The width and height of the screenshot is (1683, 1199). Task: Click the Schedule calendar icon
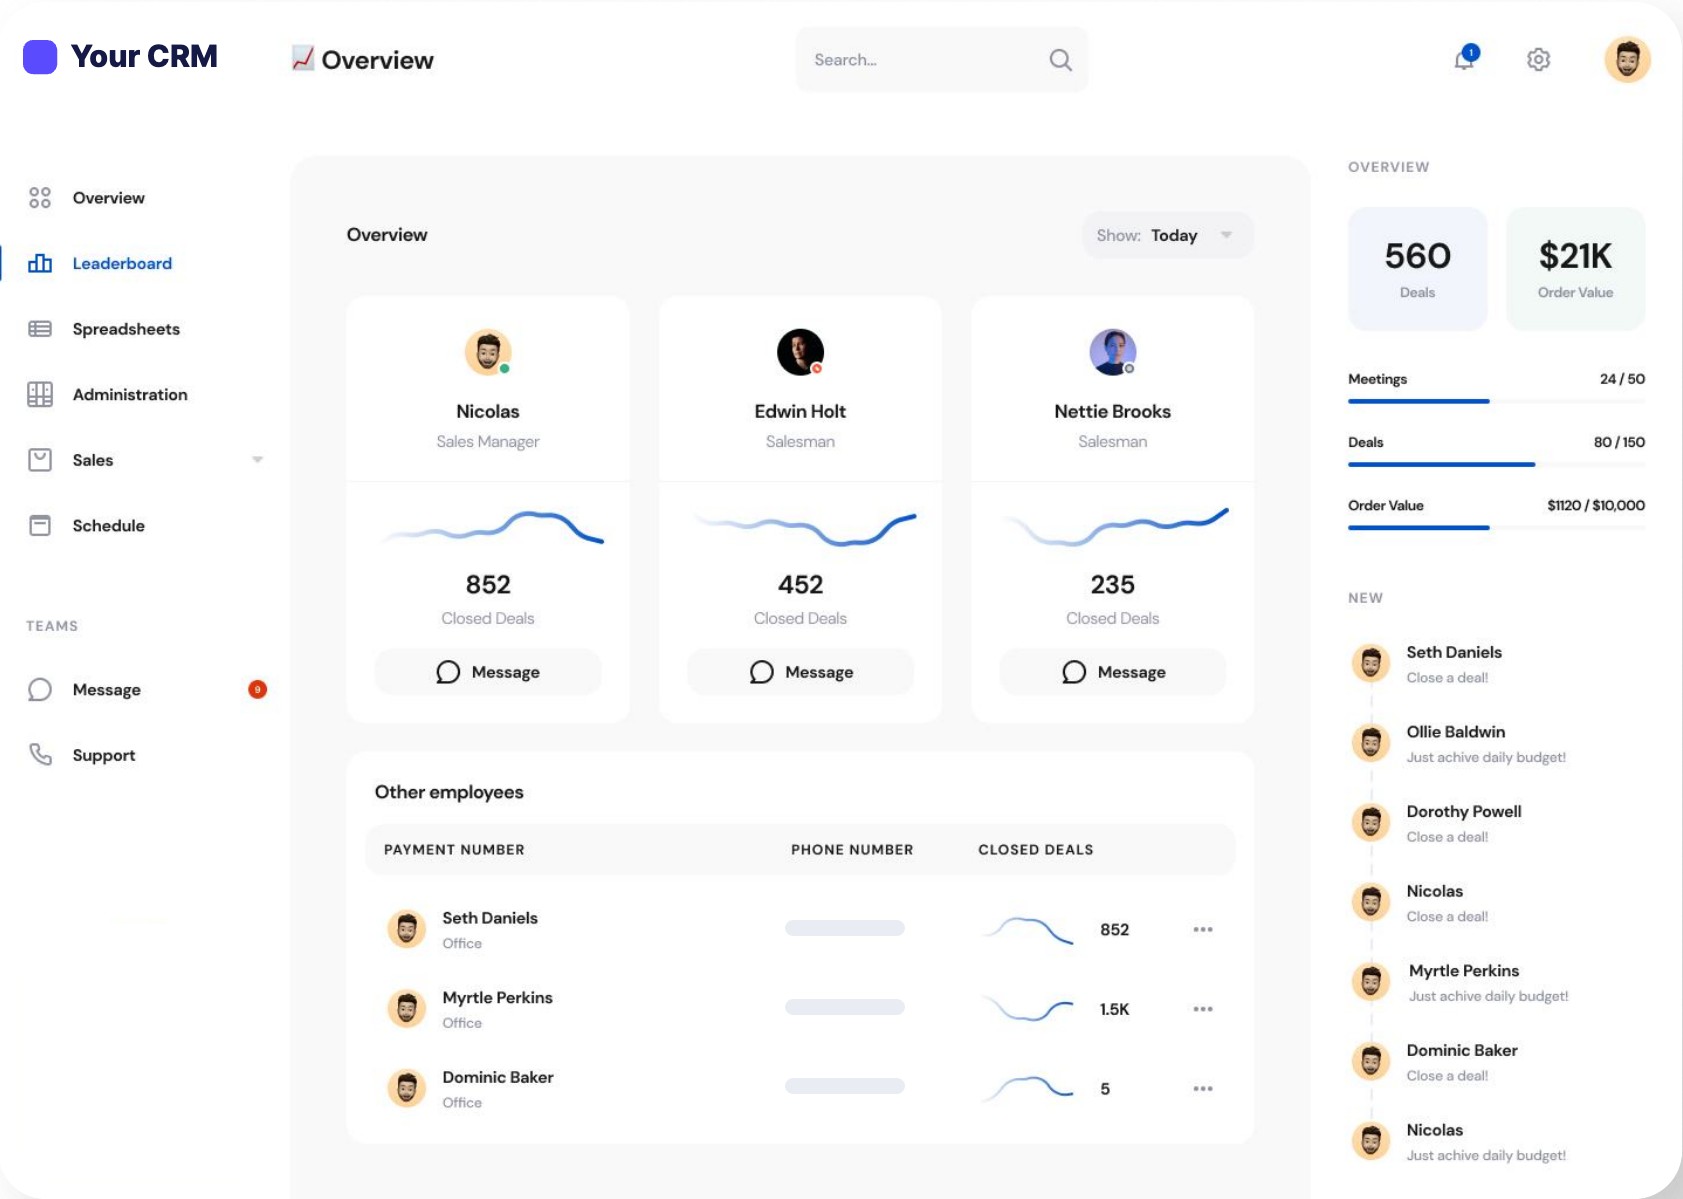(x=40, y=525)
